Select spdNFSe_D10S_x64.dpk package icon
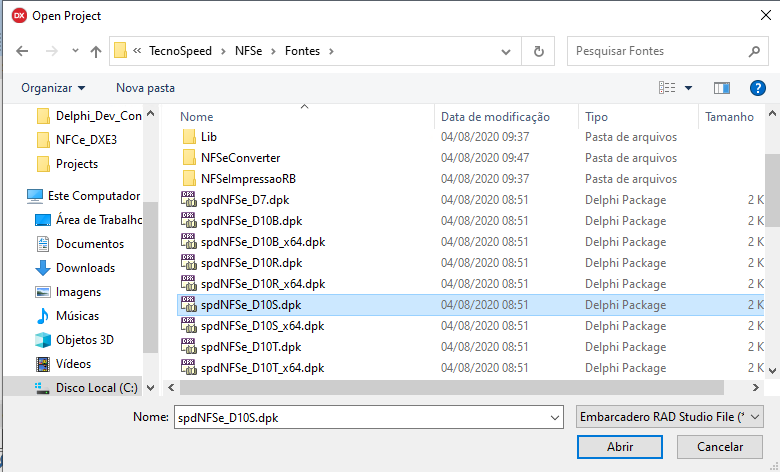This screenshot has width=780, height=472. click(189, 326)
